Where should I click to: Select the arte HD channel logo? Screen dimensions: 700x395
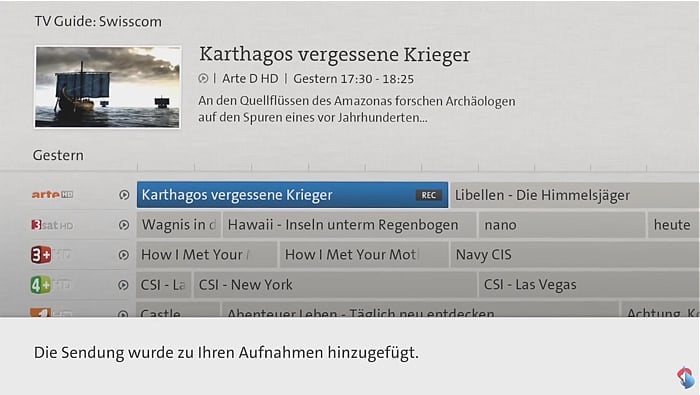tap(52, 195)
